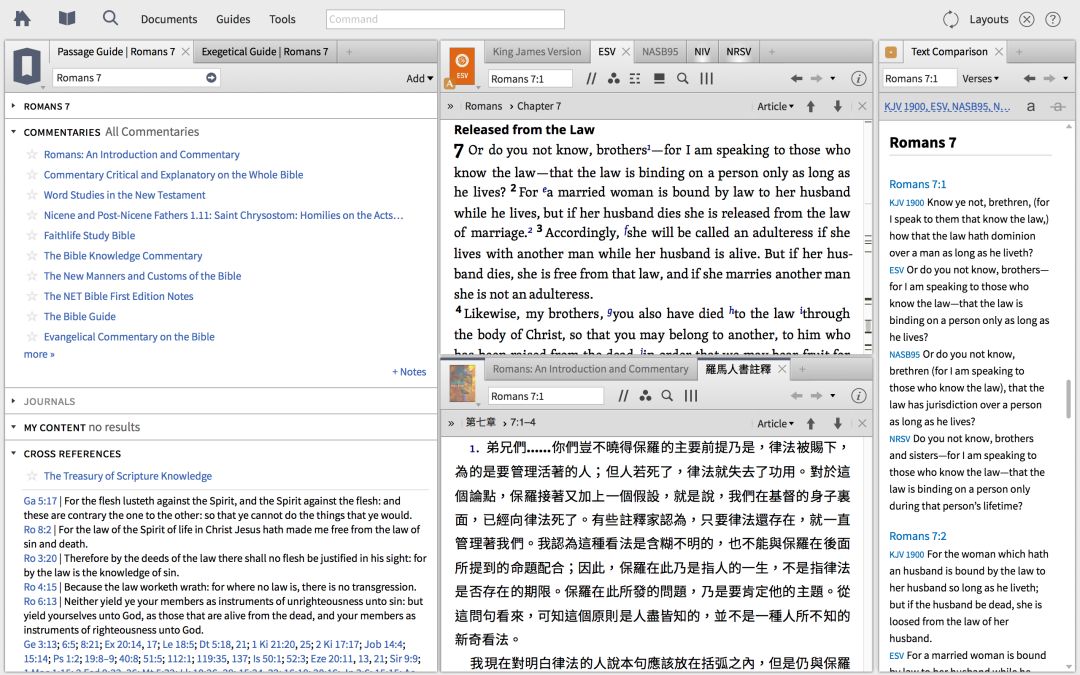Star Word Studies in the New Testament
The height and width of the screenshot is (675, 1080).
click(x=32, y=195)
